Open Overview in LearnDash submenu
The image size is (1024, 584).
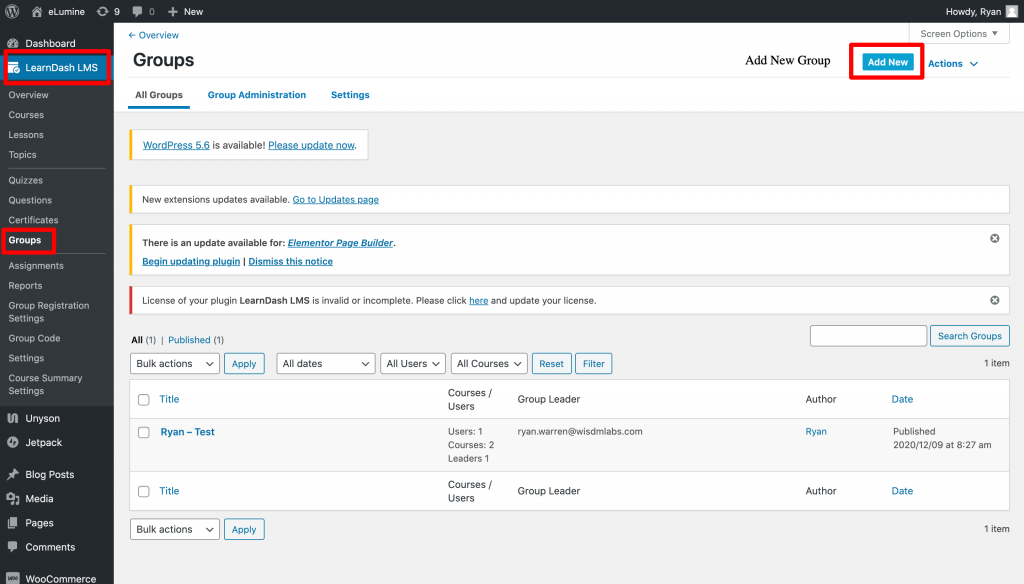[28, 95]
